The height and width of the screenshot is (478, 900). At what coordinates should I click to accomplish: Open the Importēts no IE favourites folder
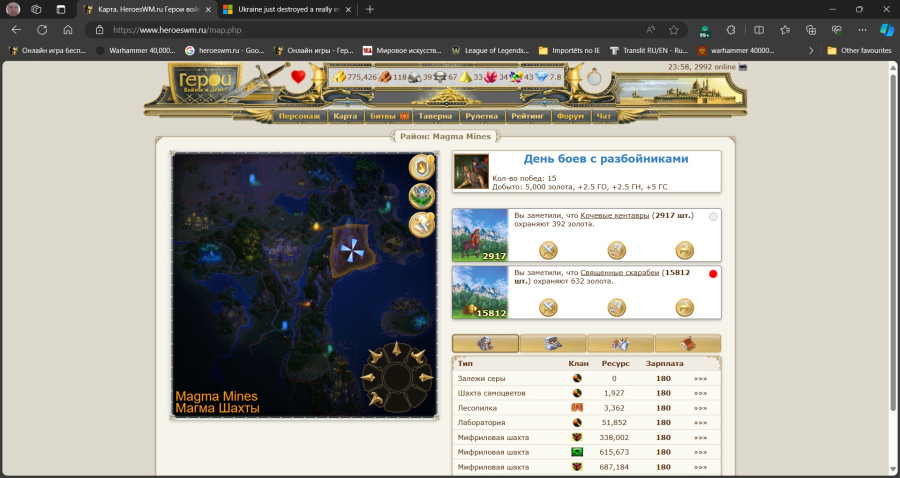(569, 50)
